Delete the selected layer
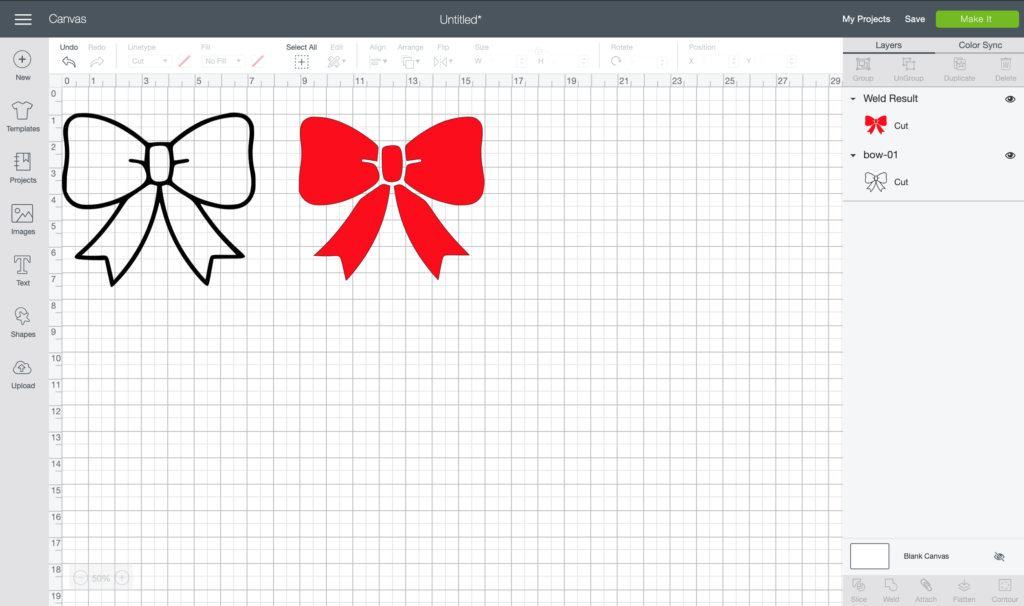 point(1005,69)
